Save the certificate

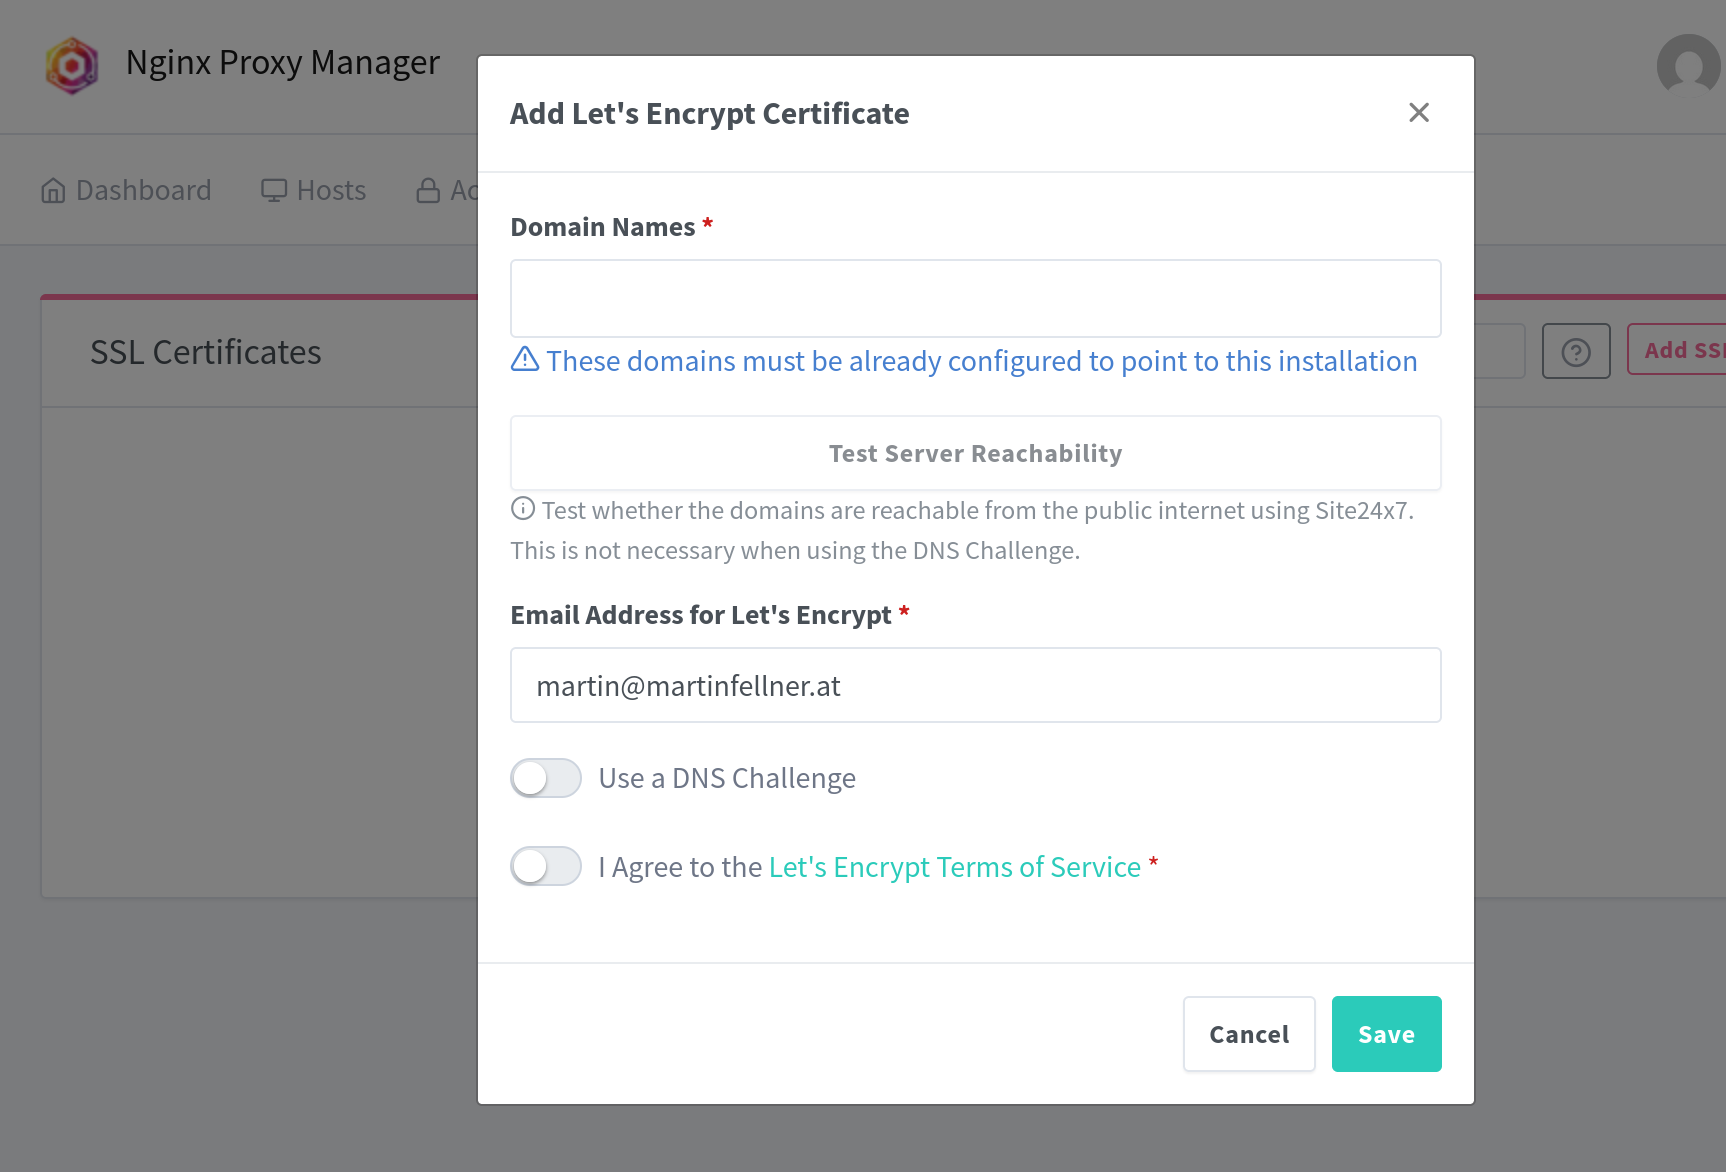(1386, 1034)
